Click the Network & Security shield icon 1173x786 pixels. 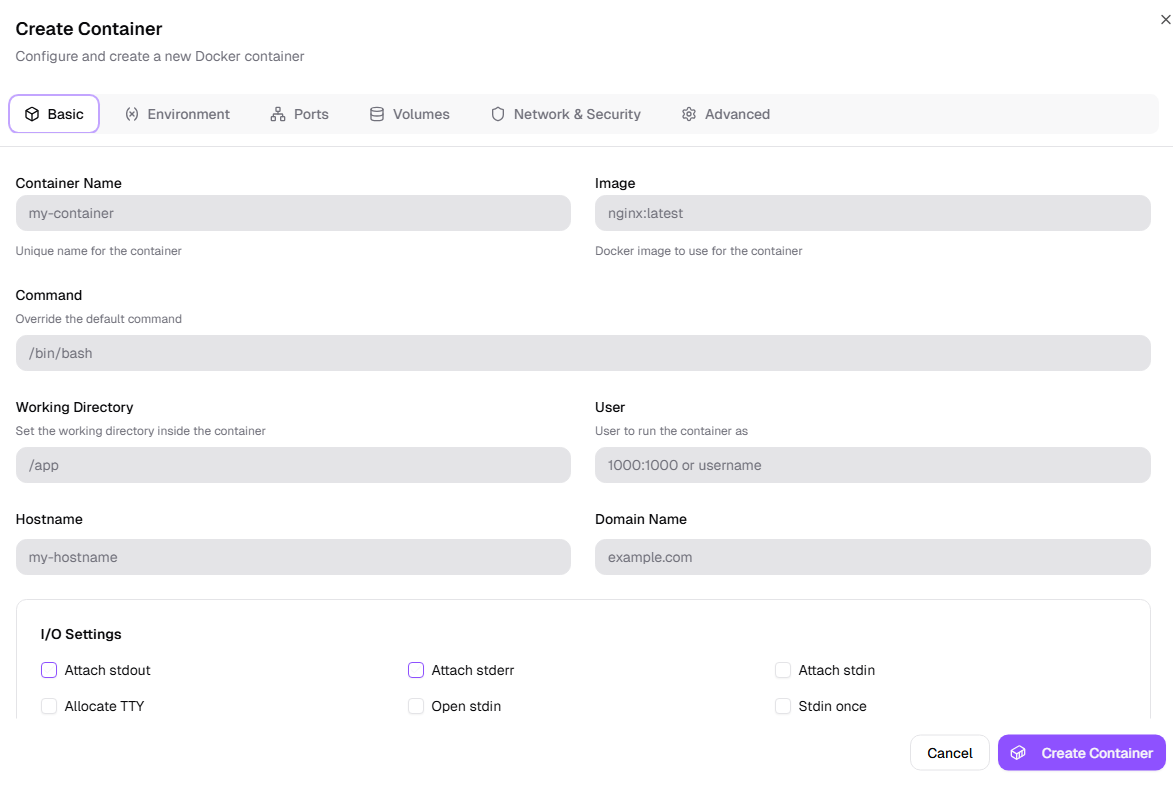(x=498, y=114)
